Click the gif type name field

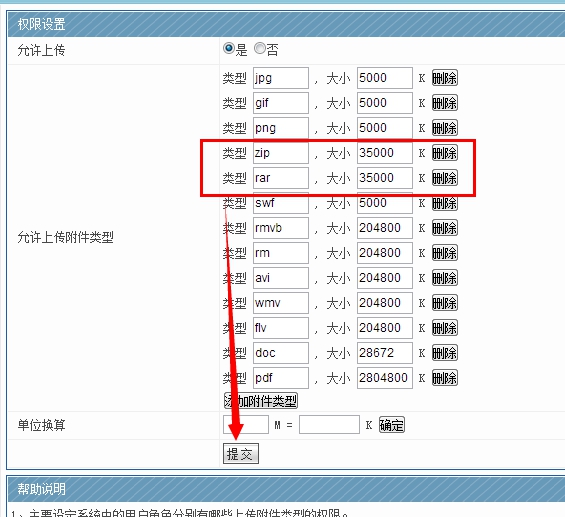(x=281, y=103)
